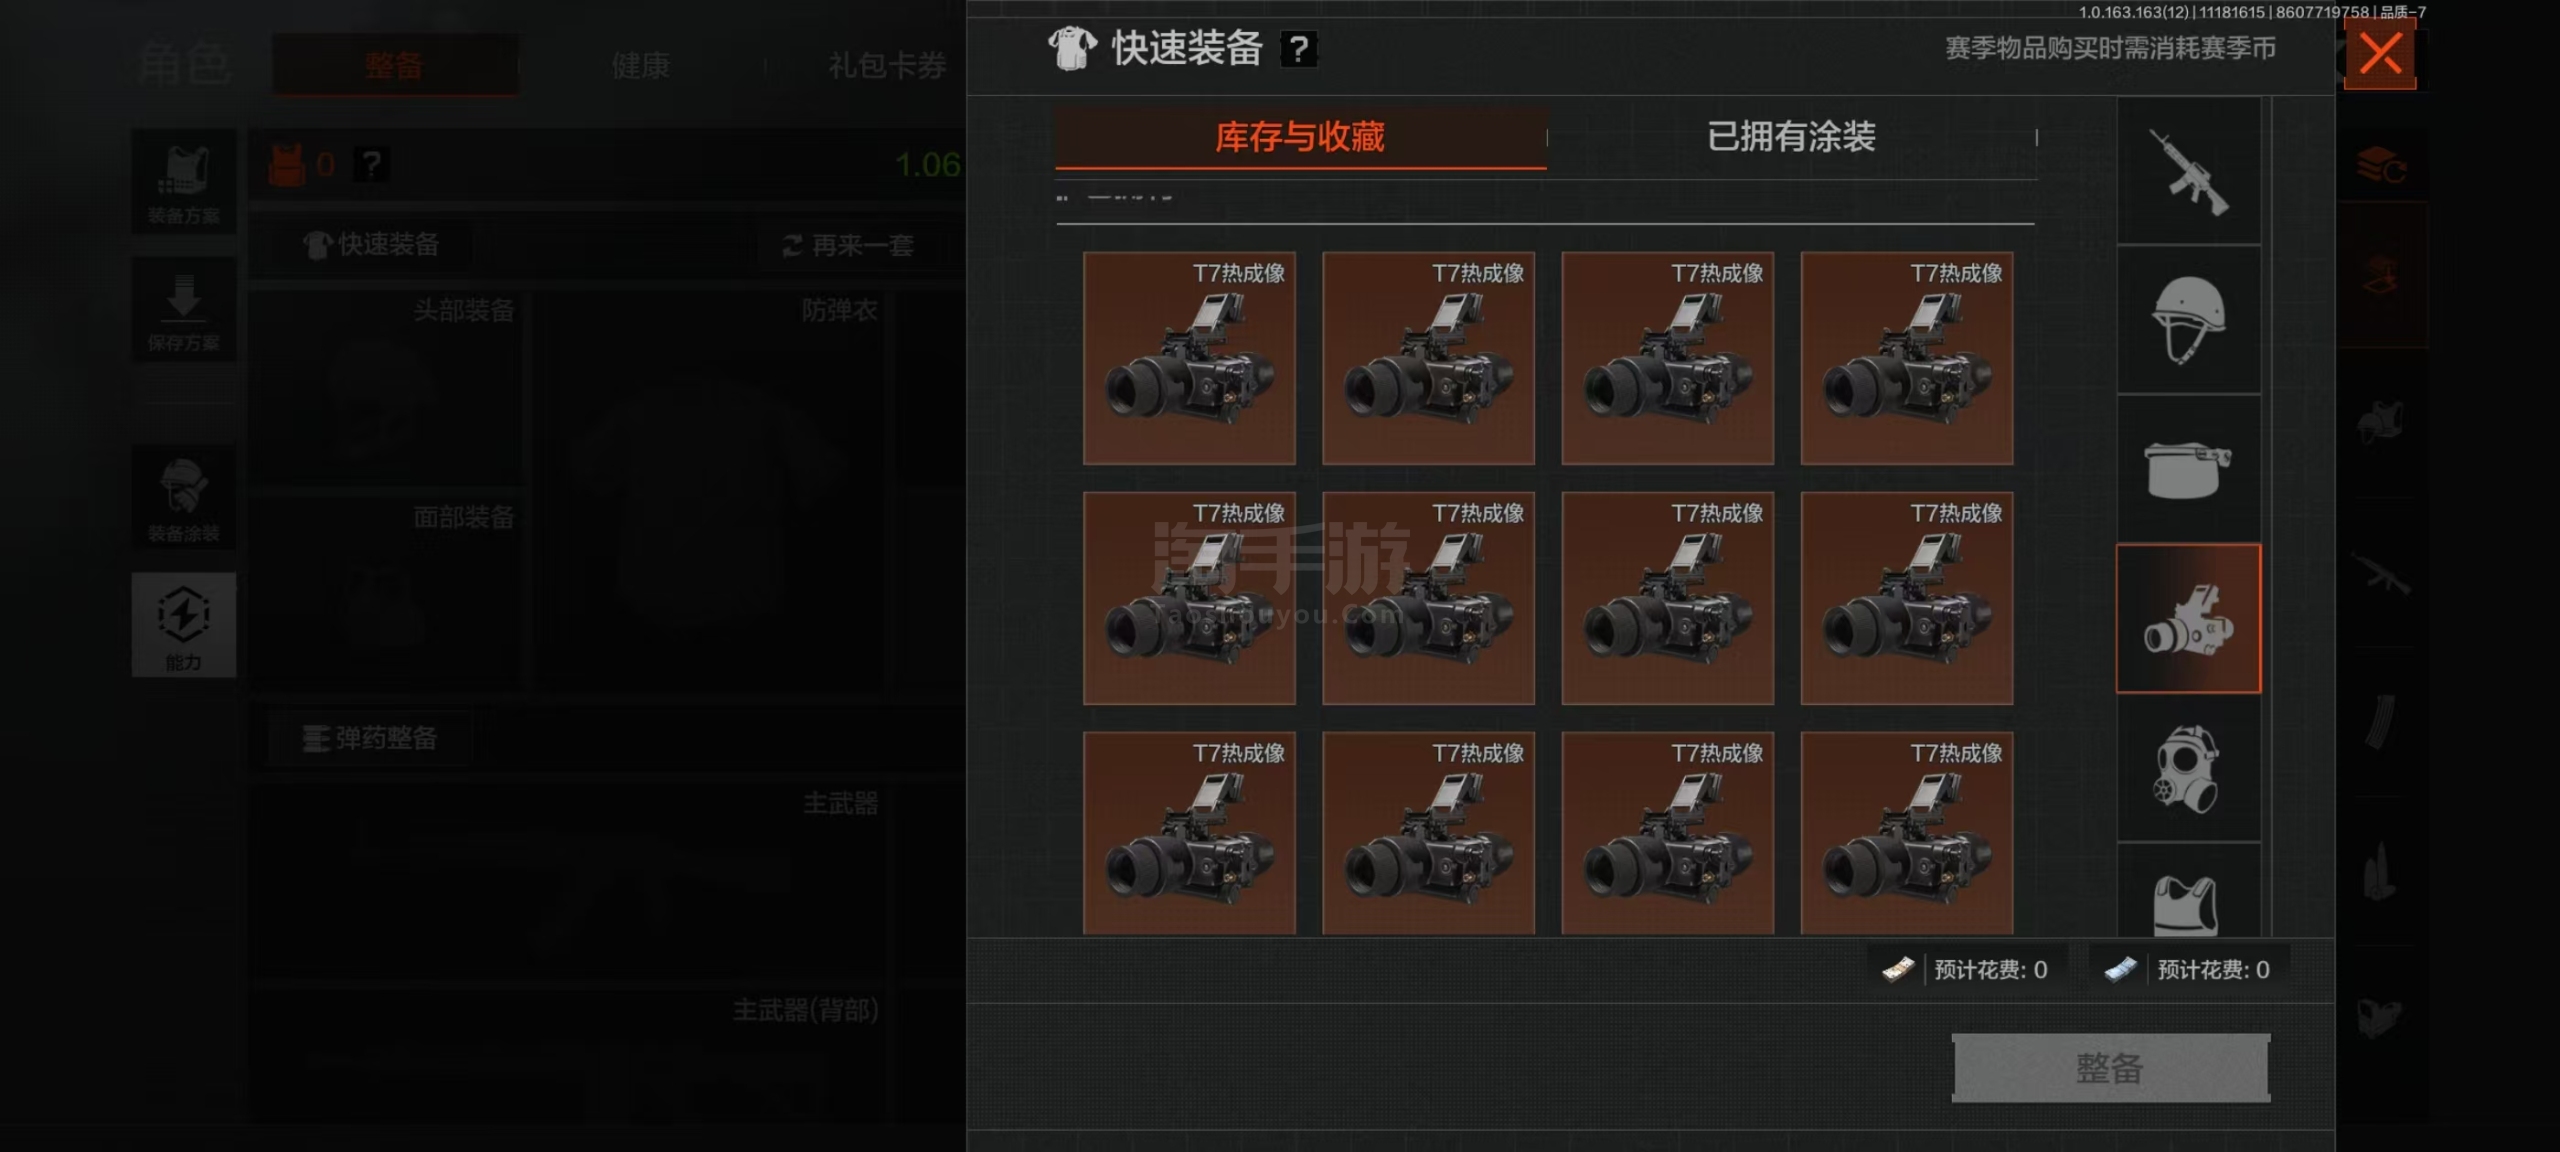Pick the third T7热成像 in the second row

point(1668,598)
